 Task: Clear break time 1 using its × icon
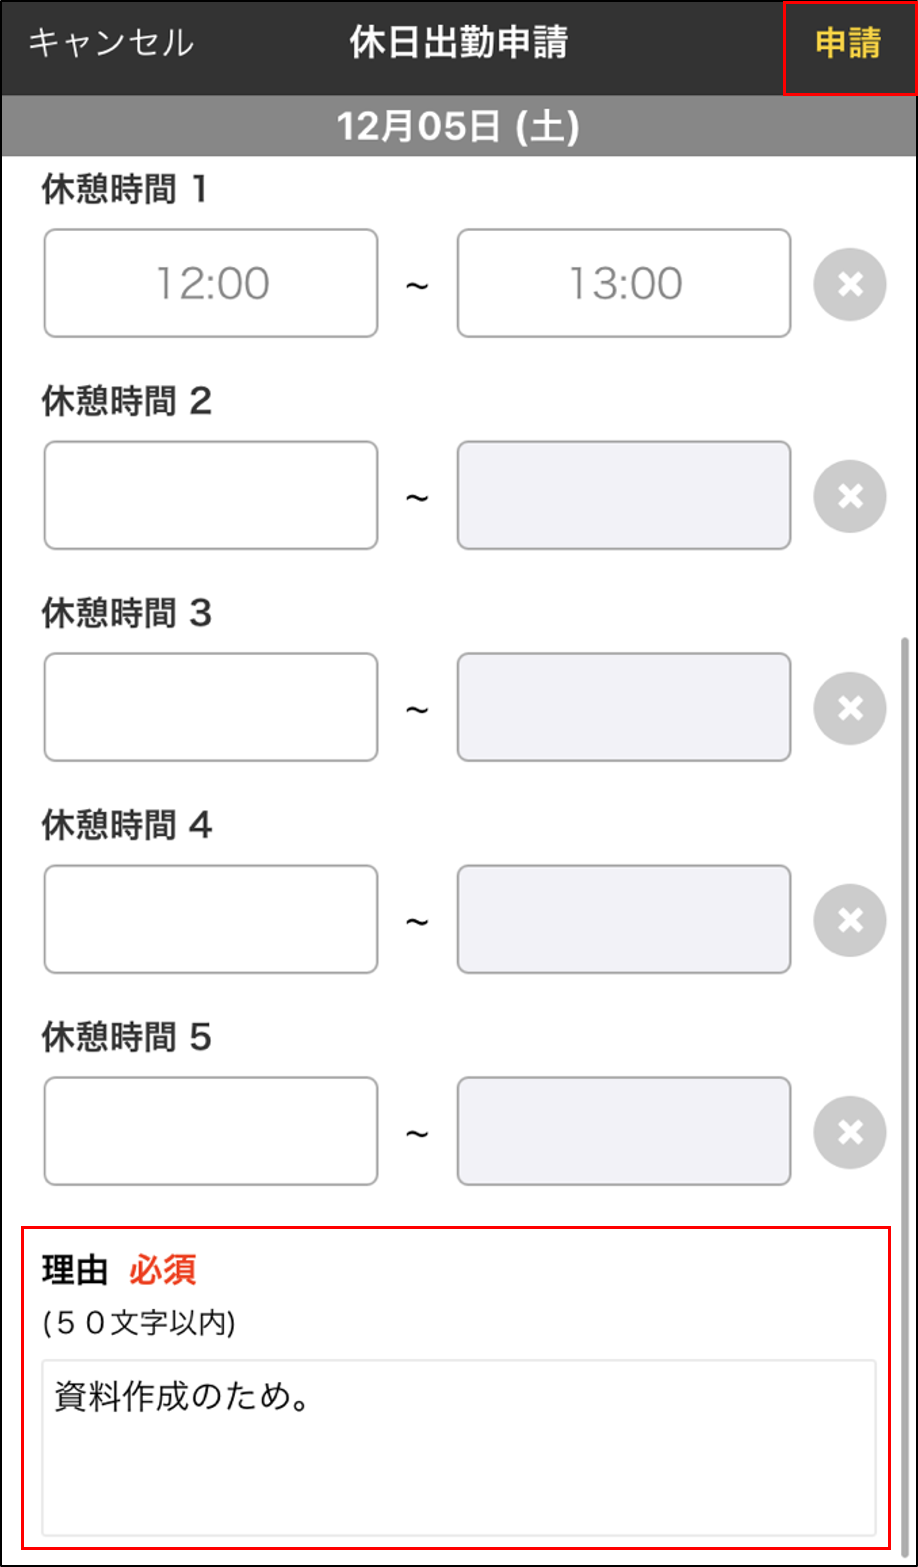849,283
